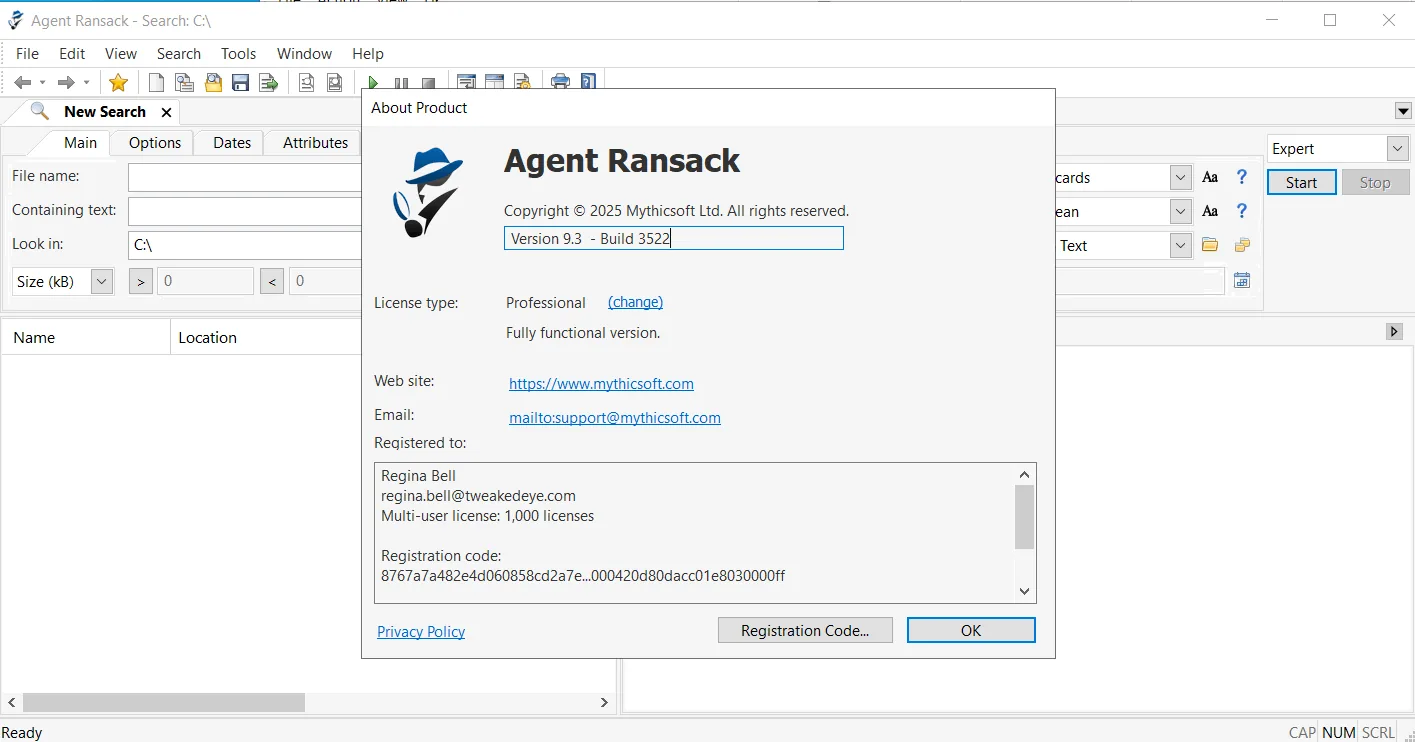This screenshot has height=742, width=1415.
Task: Toggle the Aa case option for File name
Action: 1210,177
